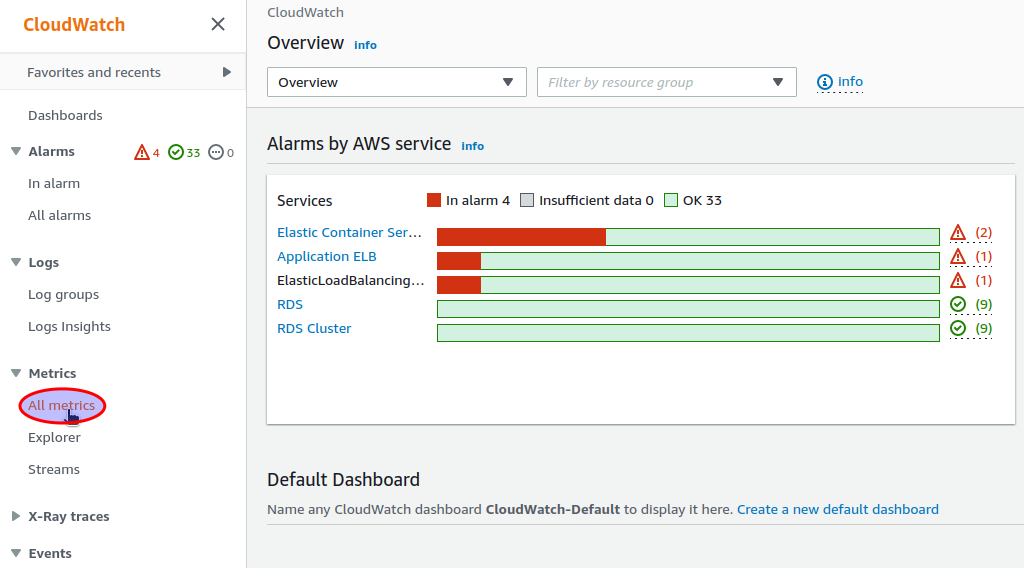Click warning icon for Application ELB (1)
Image resolution: width=1024 pixels, height=568 pixels.
tap(958, 257)
